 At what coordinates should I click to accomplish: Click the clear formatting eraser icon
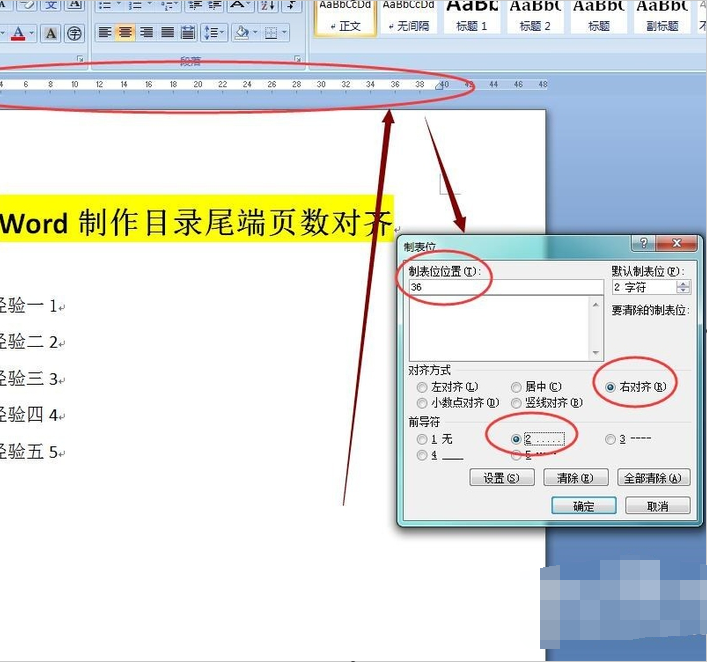coord(28,5)
